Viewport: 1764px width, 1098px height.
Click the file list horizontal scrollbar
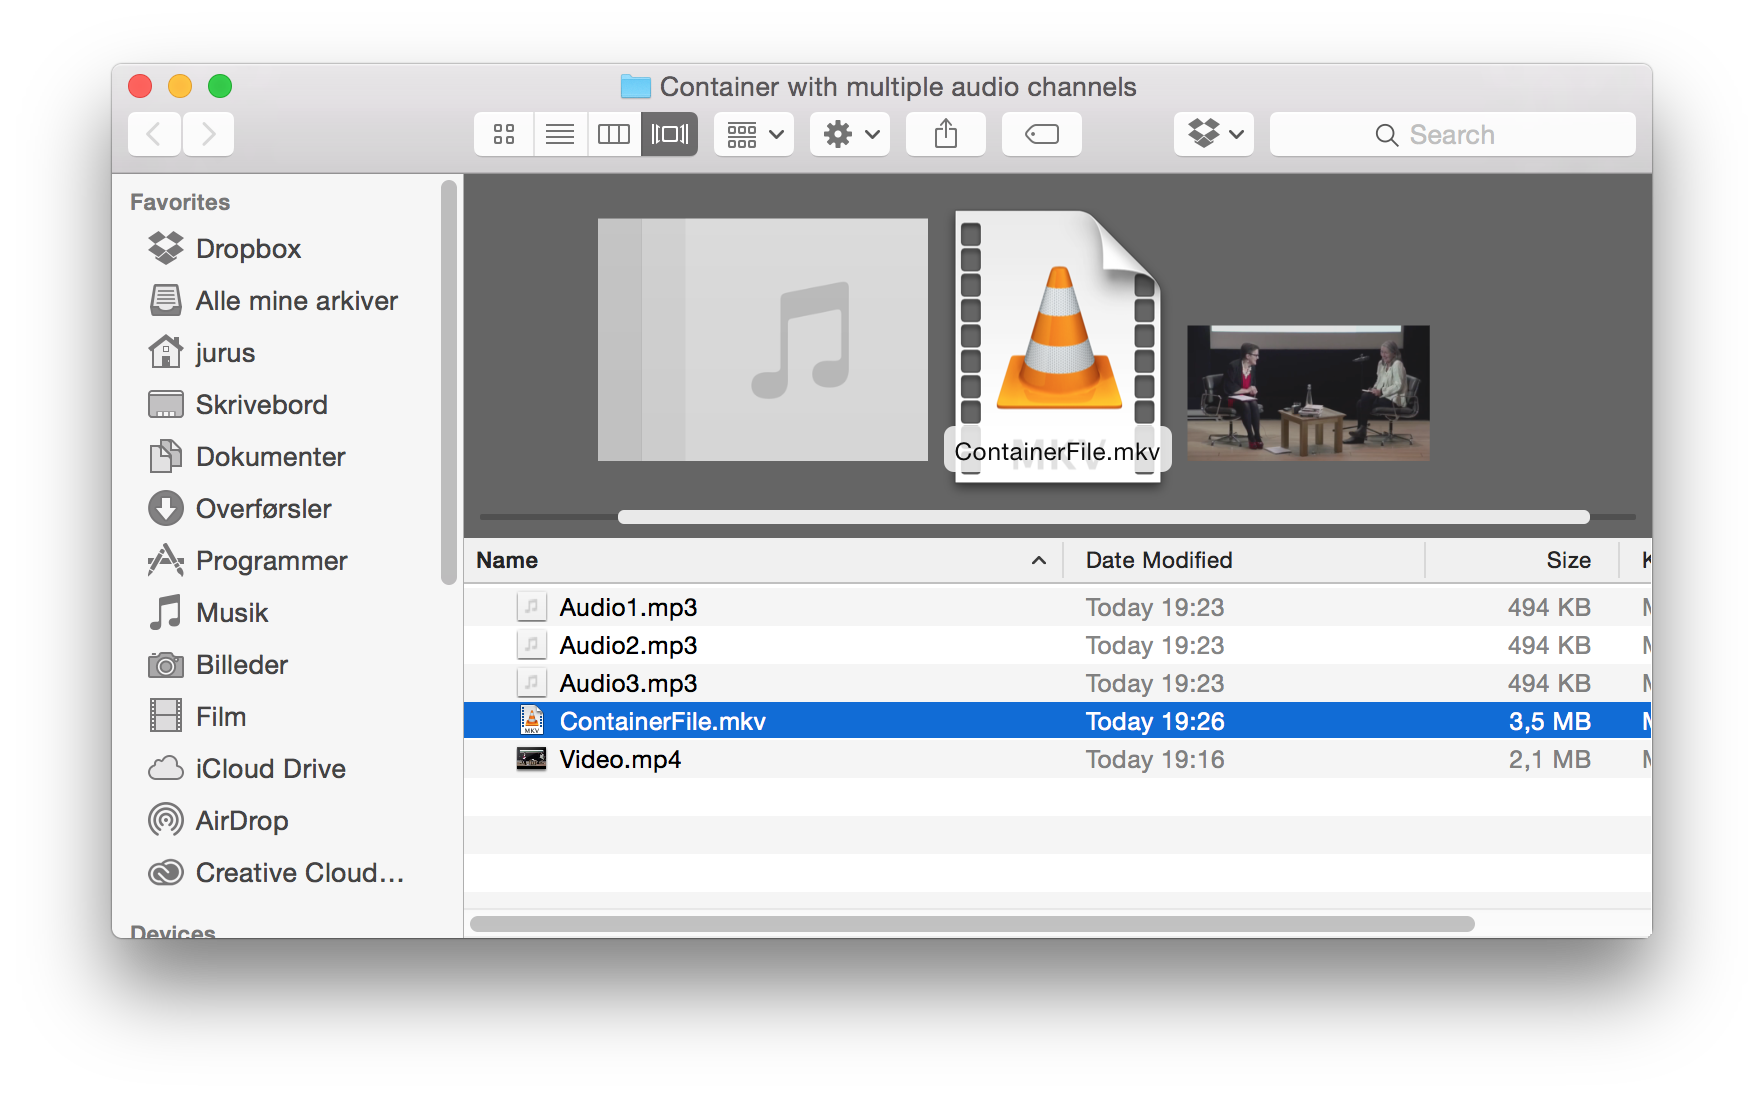[972, 923]
